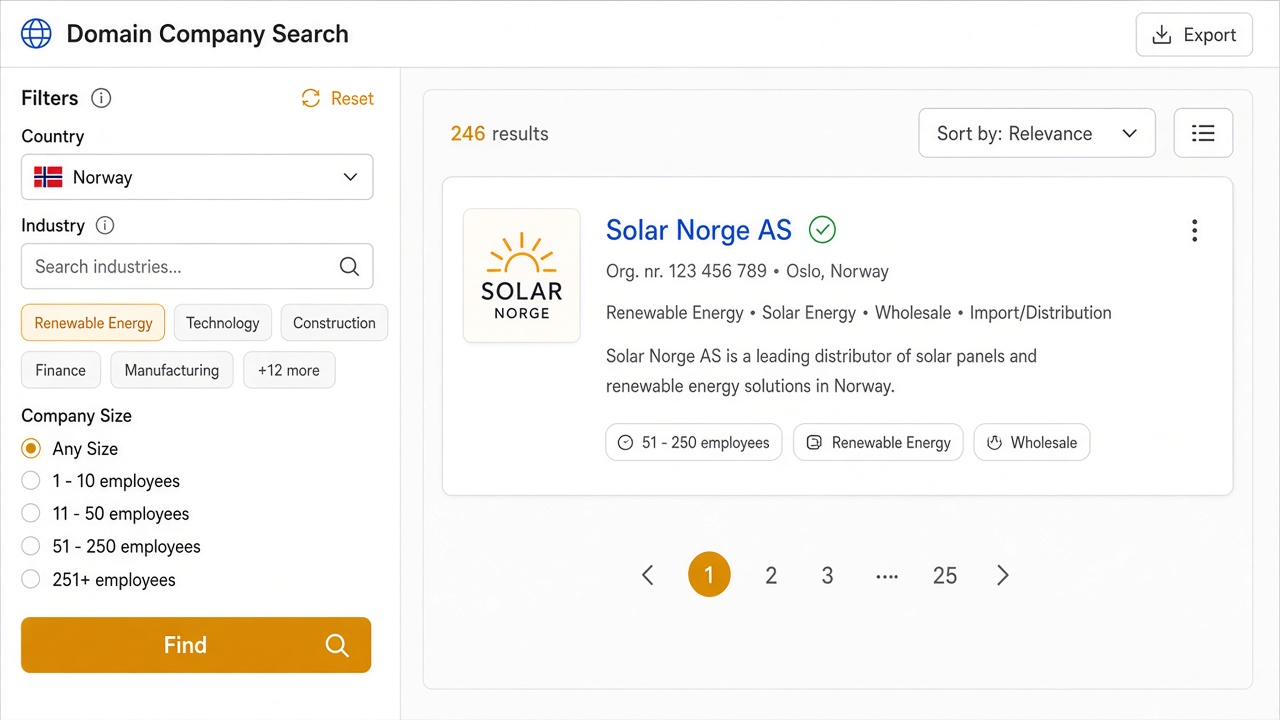Screen dimensions: 1280x720
Task: Select the Construction industry chip
Action: click(x=334, y=323)
